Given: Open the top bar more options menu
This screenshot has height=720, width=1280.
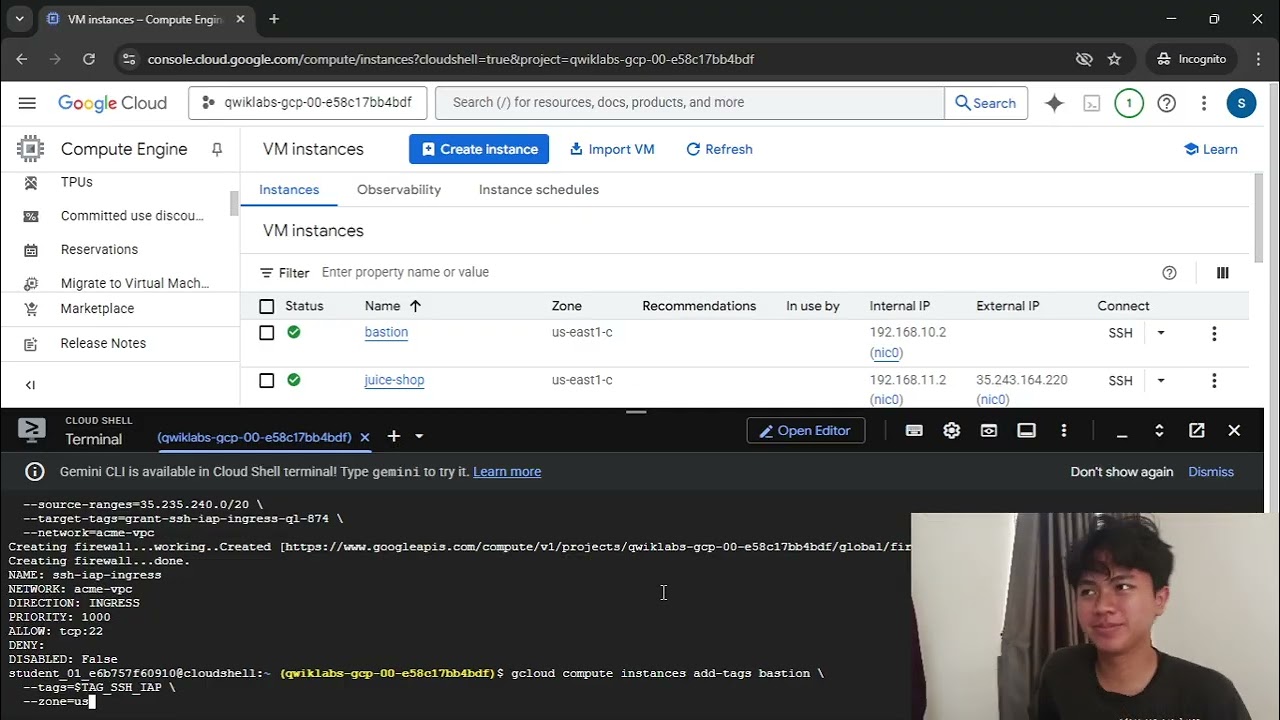Looking at the screenshot, I should click(1204, 103).
